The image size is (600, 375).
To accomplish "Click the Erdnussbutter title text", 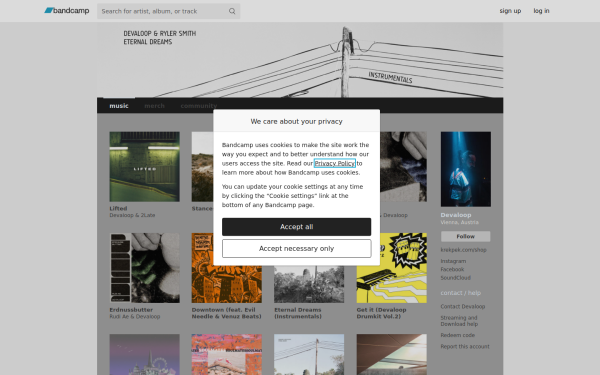I will click(131, 310).
